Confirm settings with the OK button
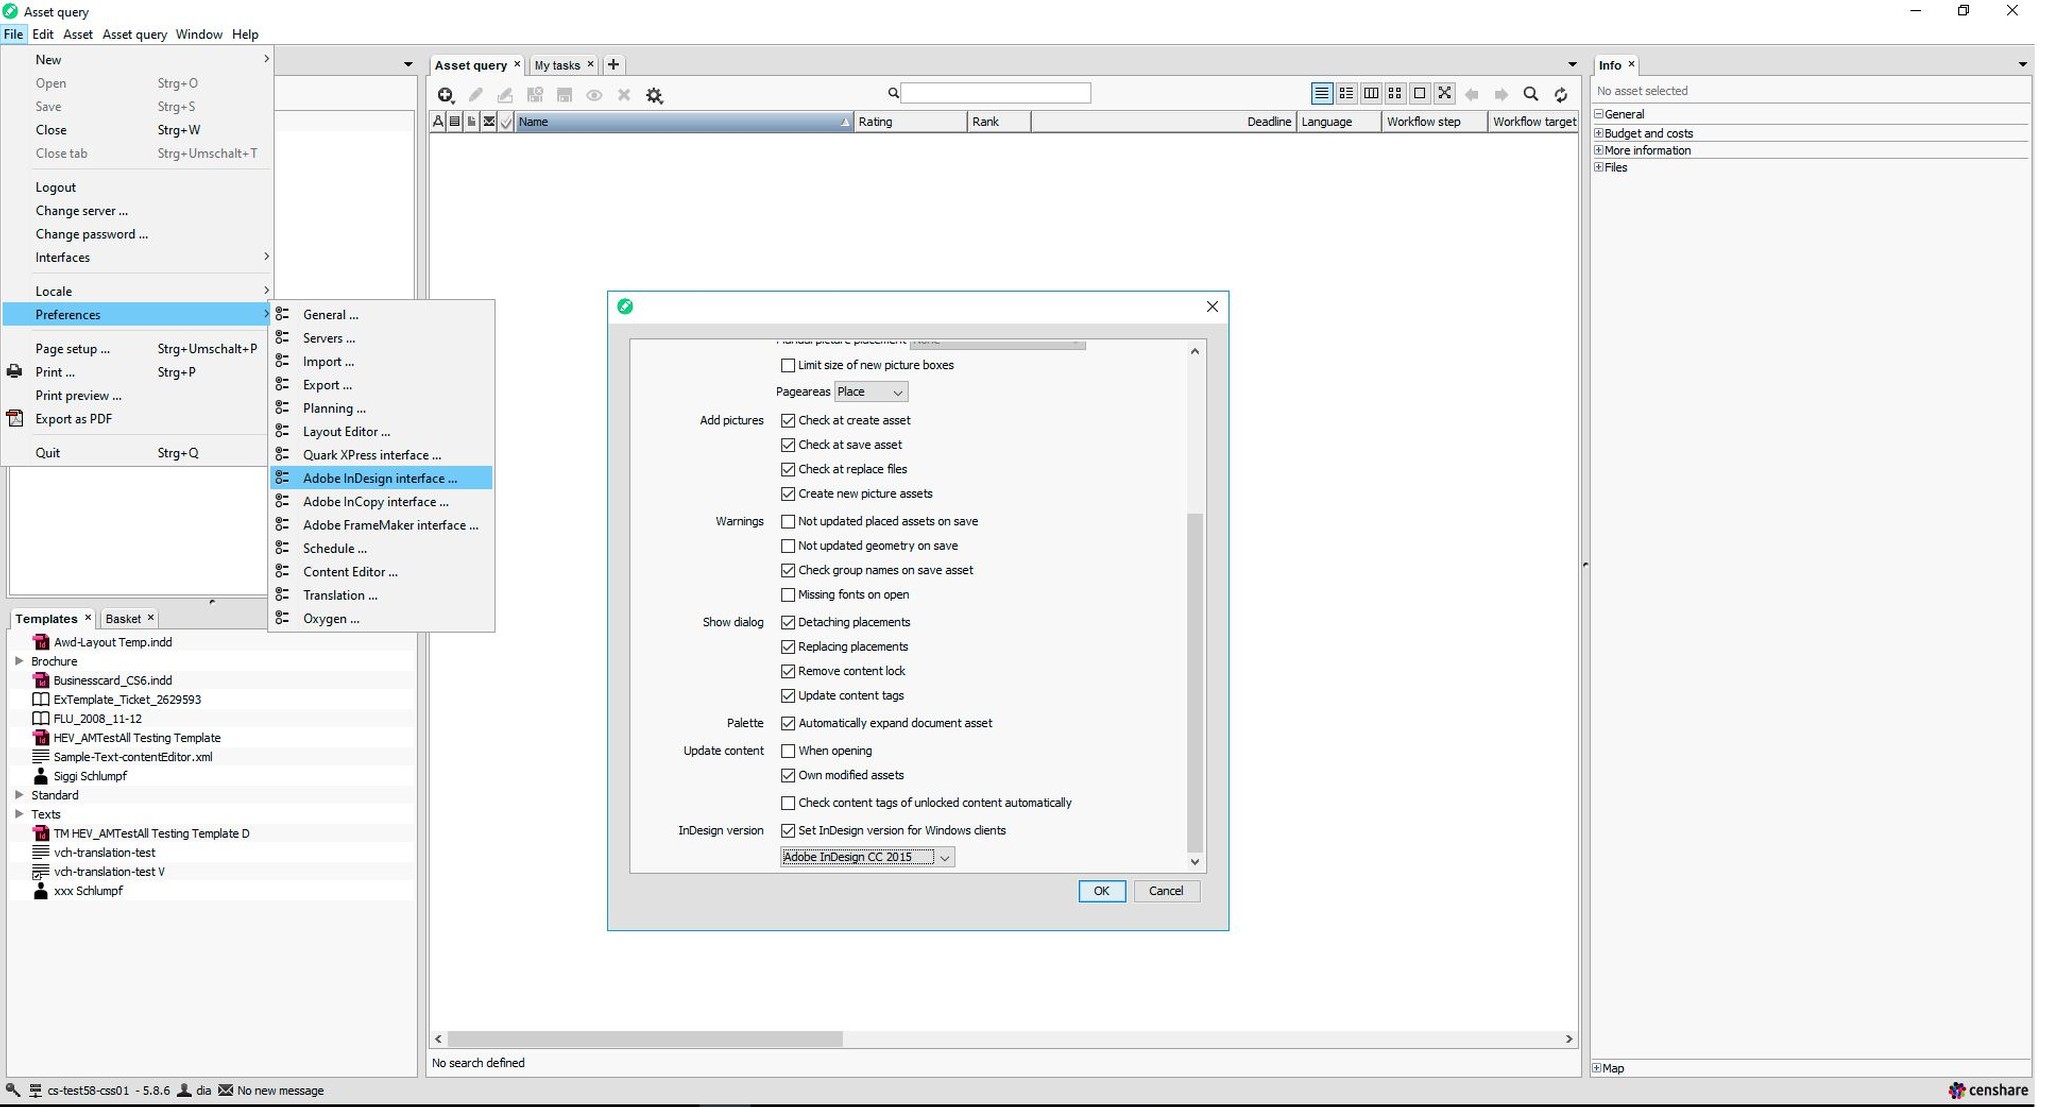Image resolution: width=2048 pixels, height=1107 pixels. pyautogui.click(x=1101, y=891)
